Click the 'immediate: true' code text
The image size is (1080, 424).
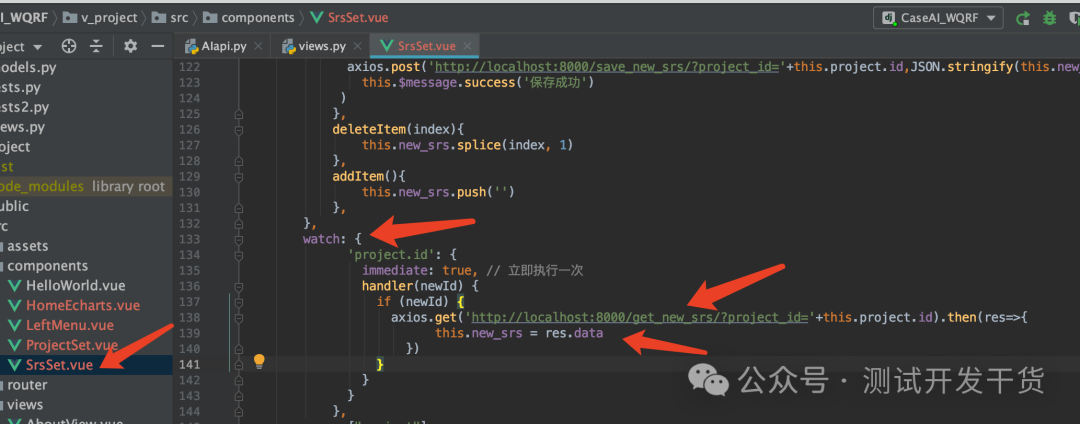pyautogui.click(x=417, y=271)
